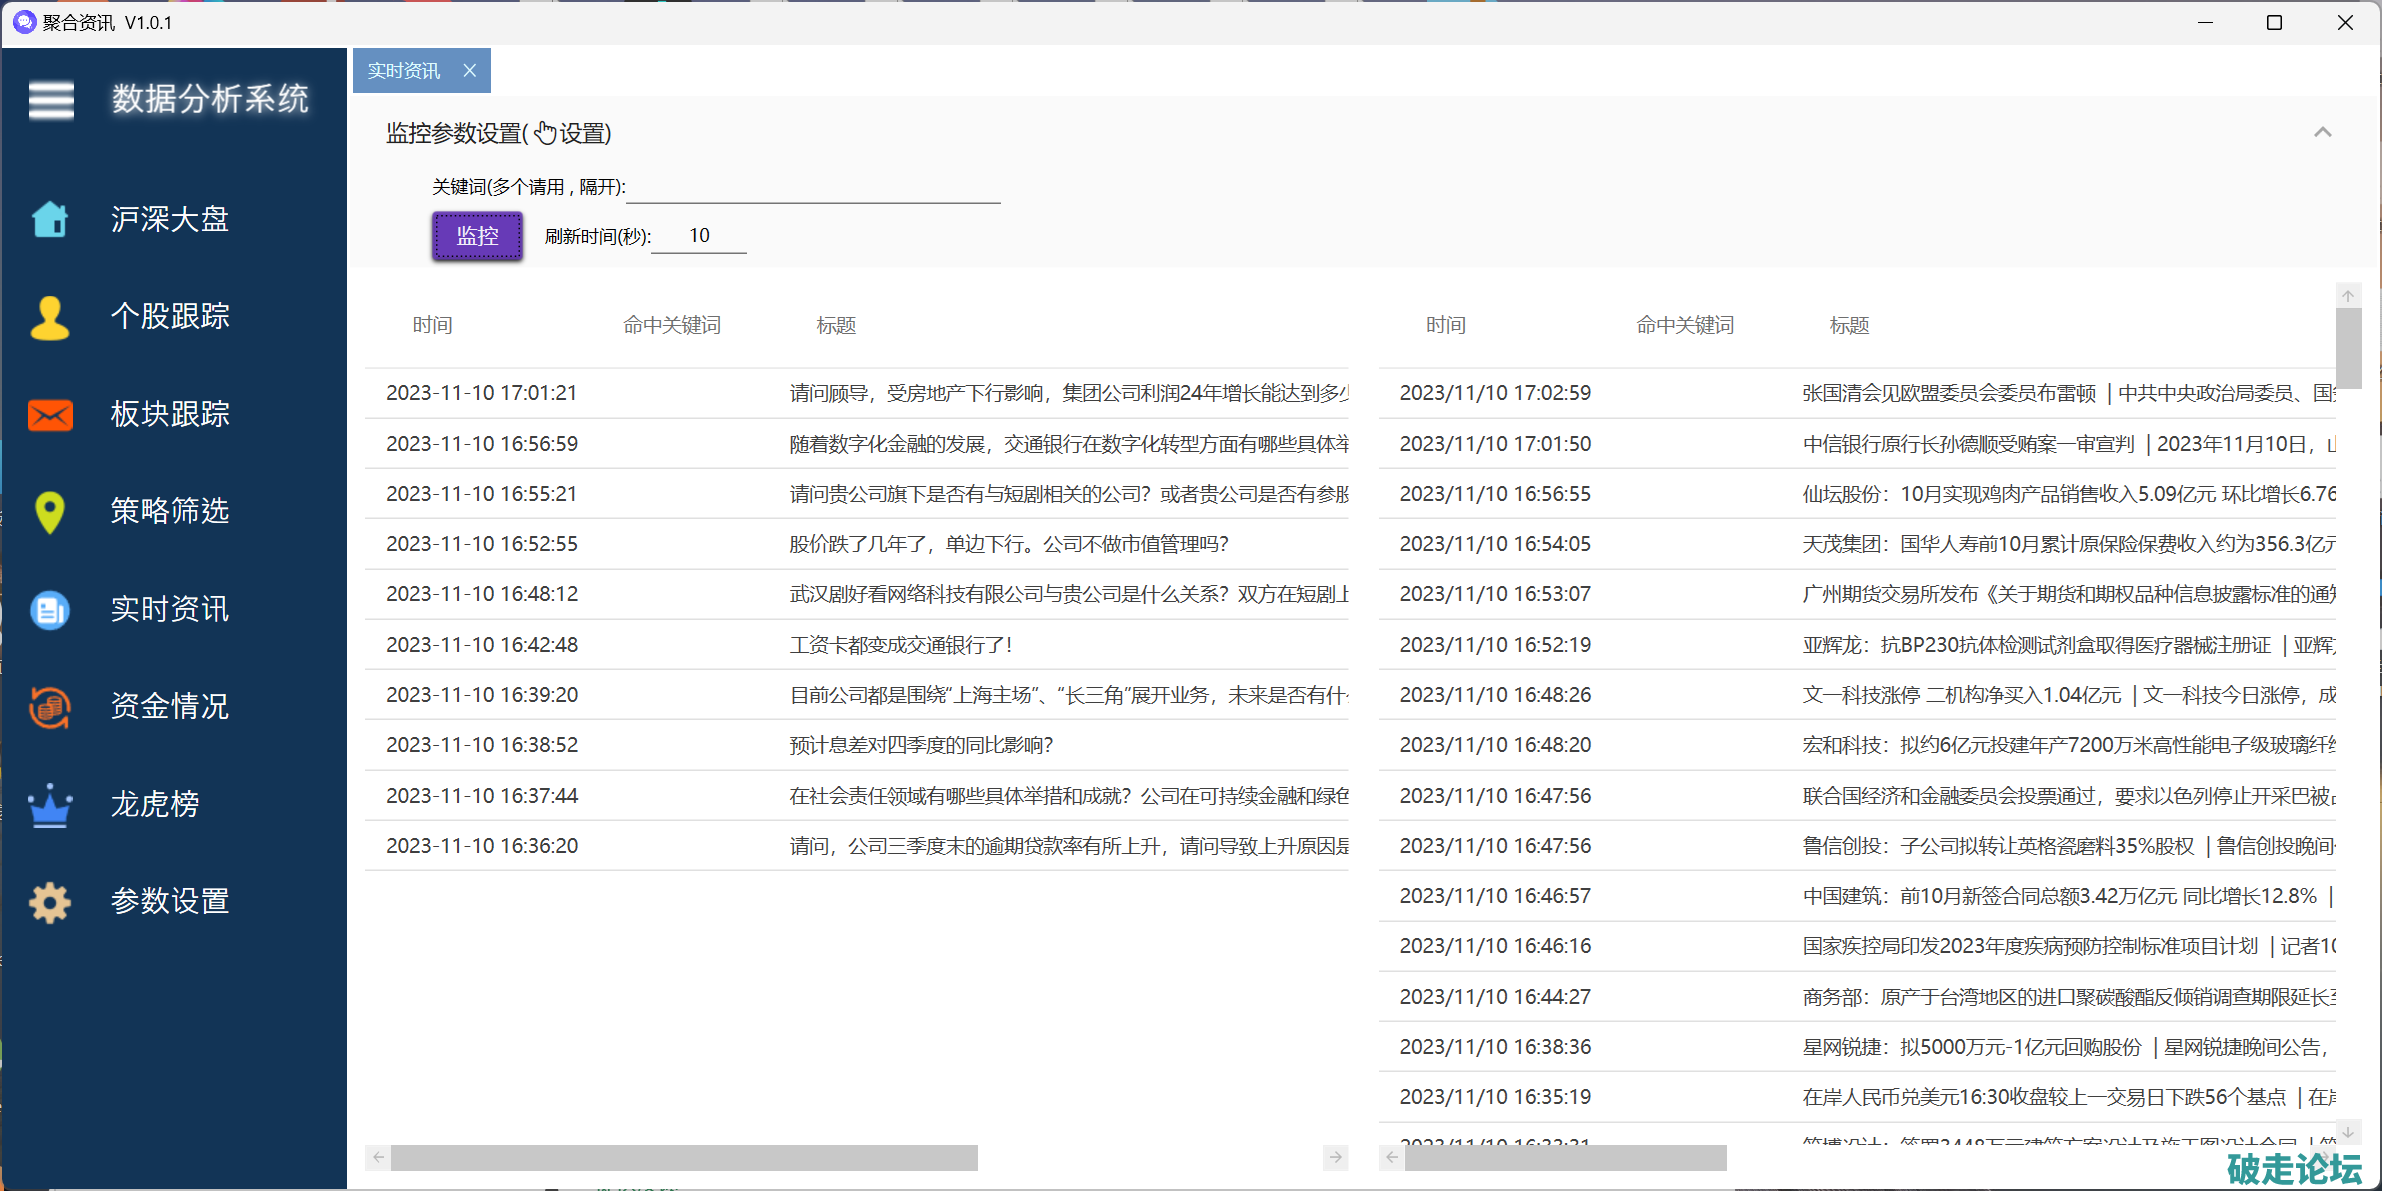Open 龙虎榜 crown icon
2382x1191 pixels.
(50, 805)
